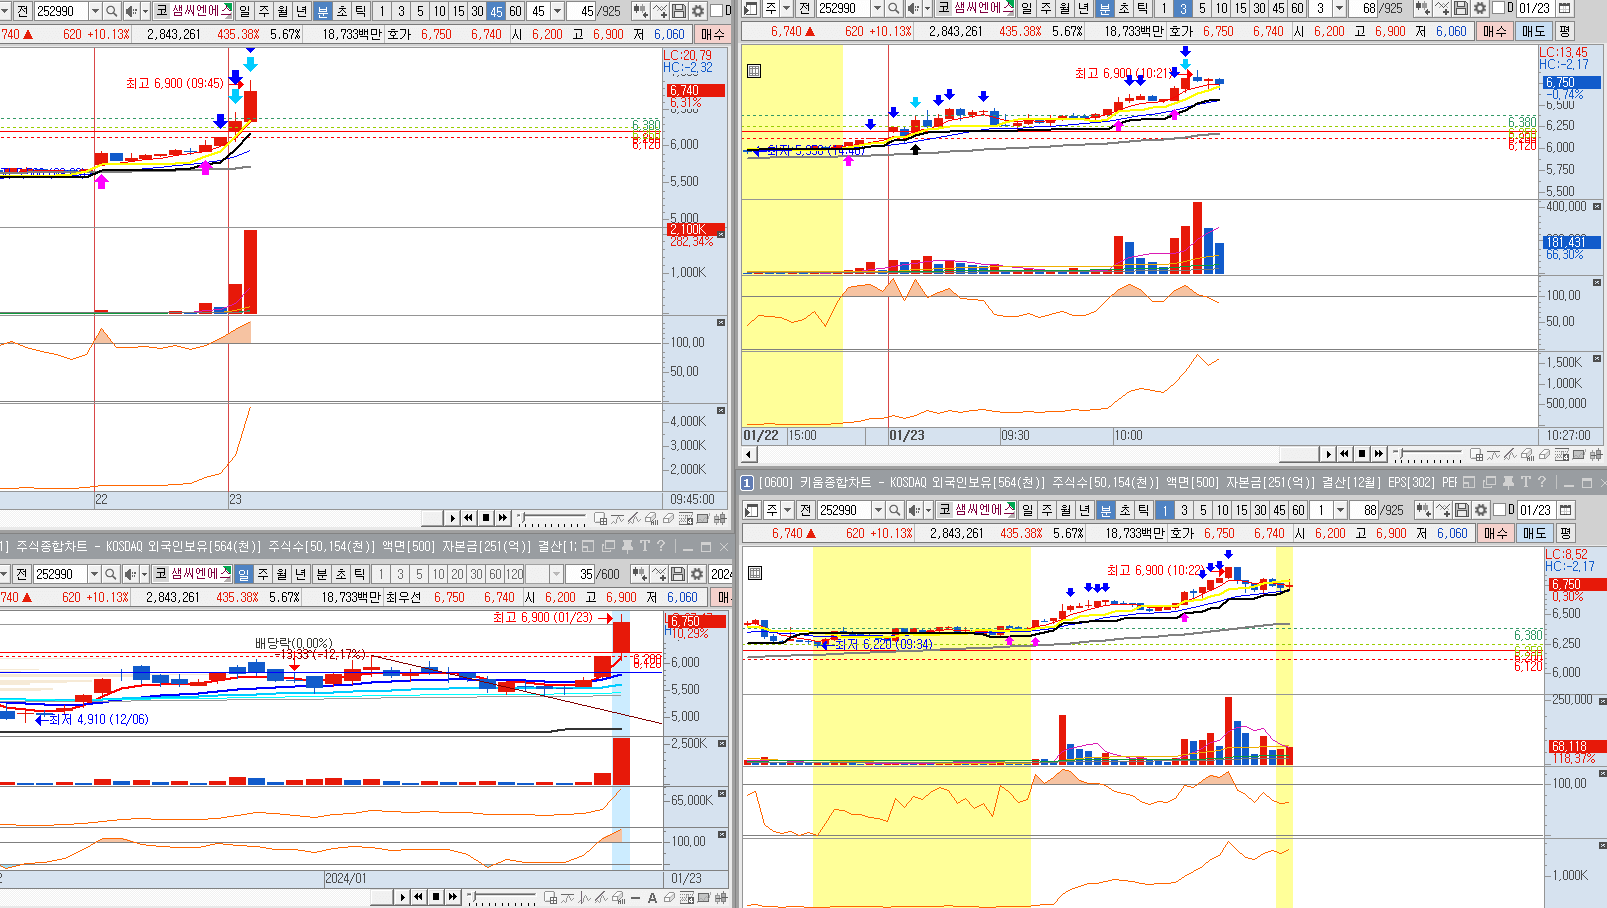Toggle the D checkbox in top-left chart toolbar
Image resolution: width=1607 pixels, height=908 pixels.
pyautogui.click(x=715, y=11)
